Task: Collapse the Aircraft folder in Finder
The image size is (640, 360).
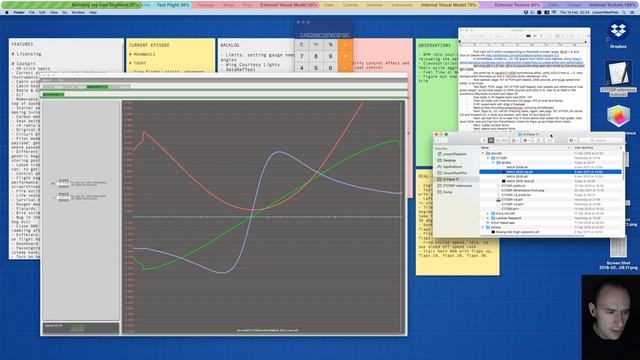Action: click(x=483, y=153)
